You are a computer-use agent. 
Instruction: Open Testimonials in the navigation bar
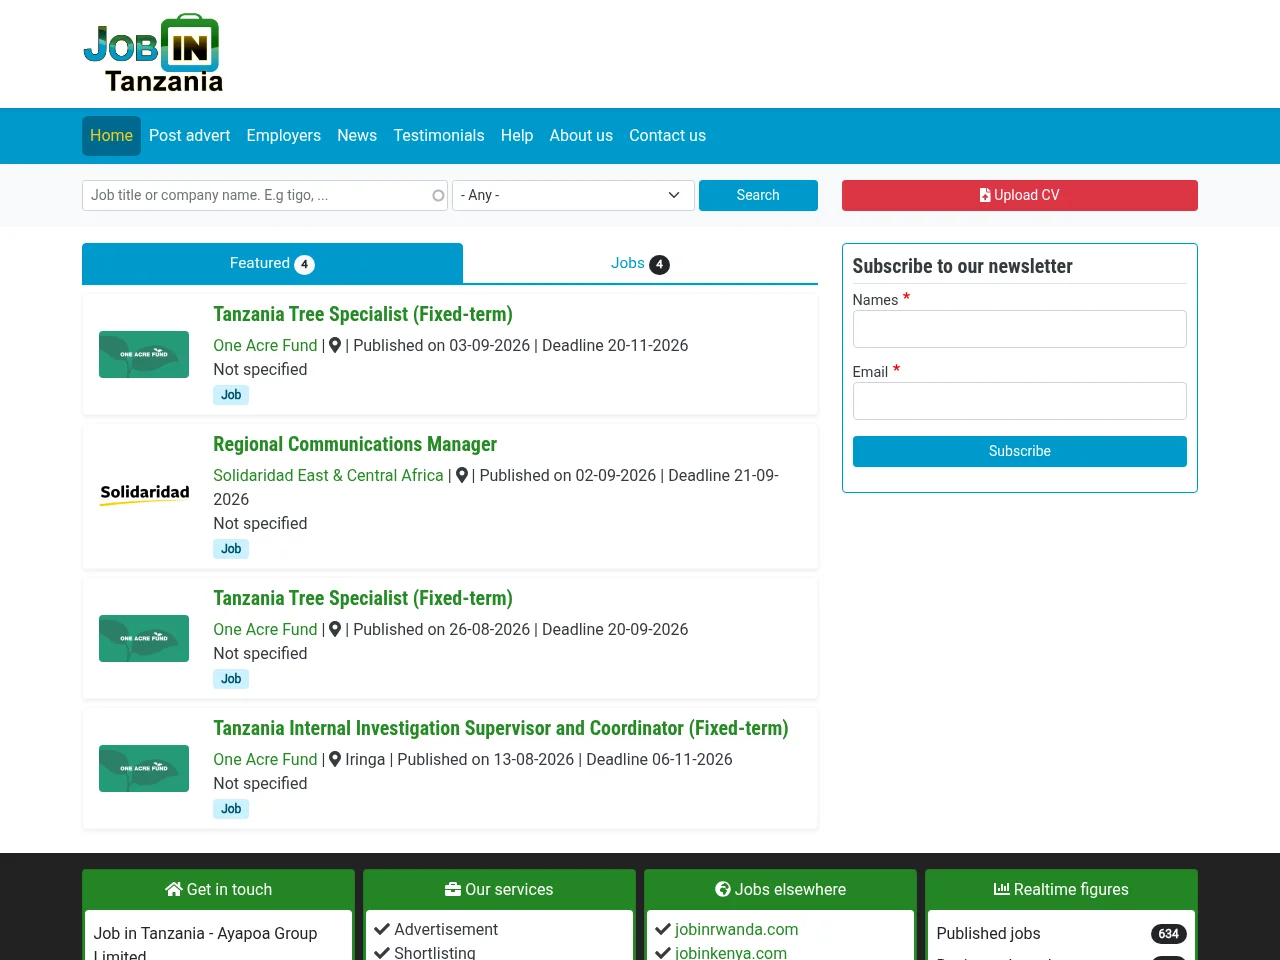pos(438,136)
